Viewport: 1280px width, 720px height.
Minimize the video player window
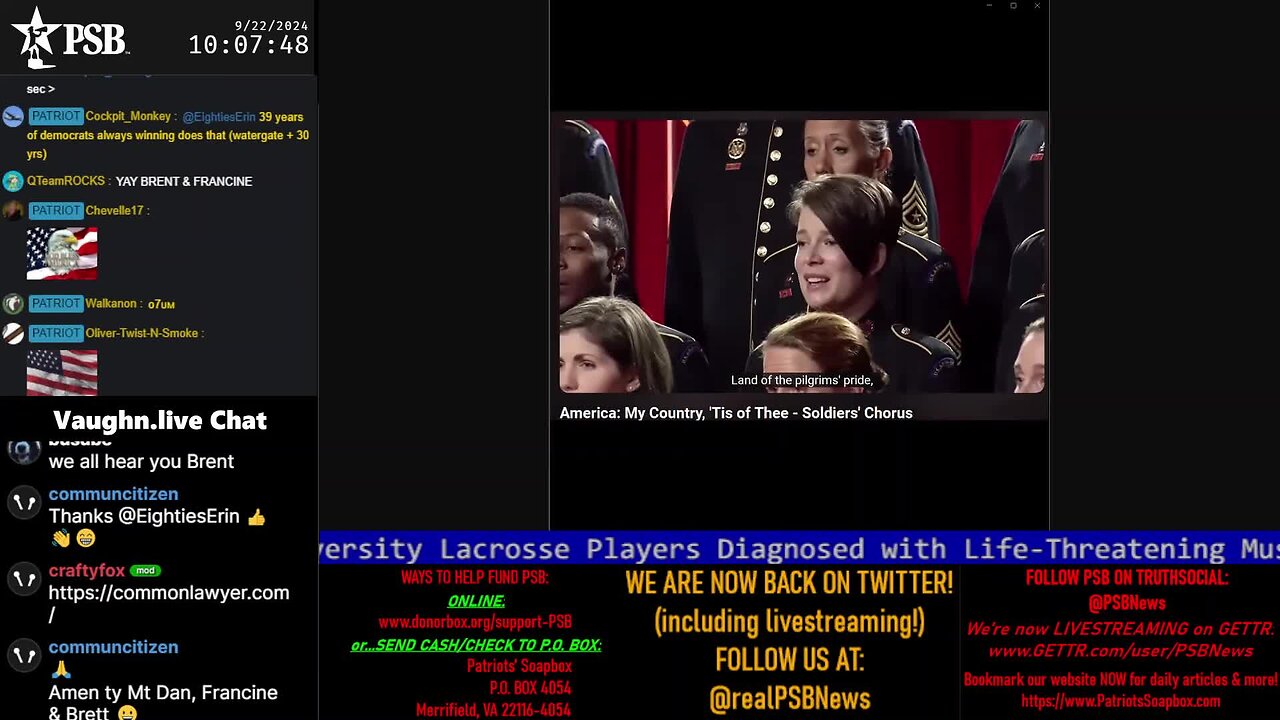[989, 6]
